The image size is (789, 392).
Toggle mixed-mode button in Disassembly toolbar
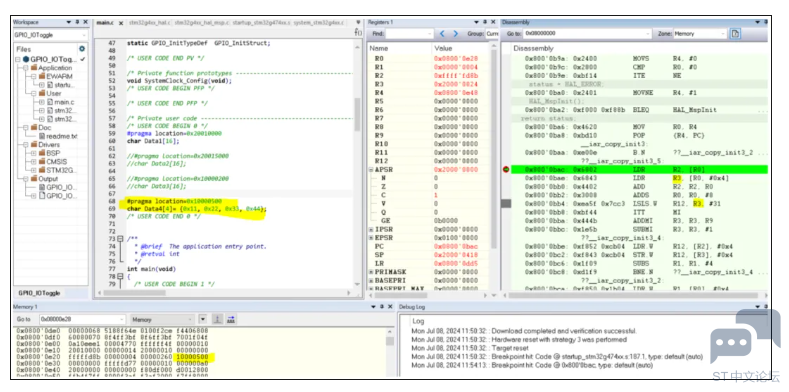[736, 34]
